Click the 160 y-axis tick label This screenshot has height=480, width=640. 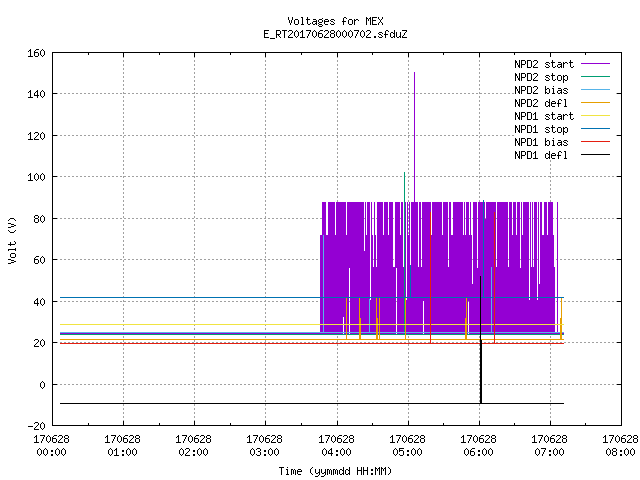[x=36, y=53]
